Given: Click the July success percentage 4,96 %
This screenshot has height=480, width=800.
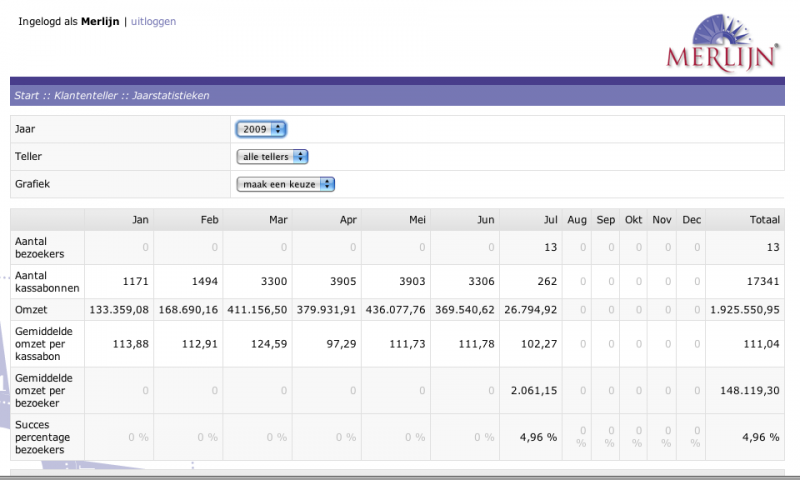Looking at the screenshot, I should coord(539,437).
